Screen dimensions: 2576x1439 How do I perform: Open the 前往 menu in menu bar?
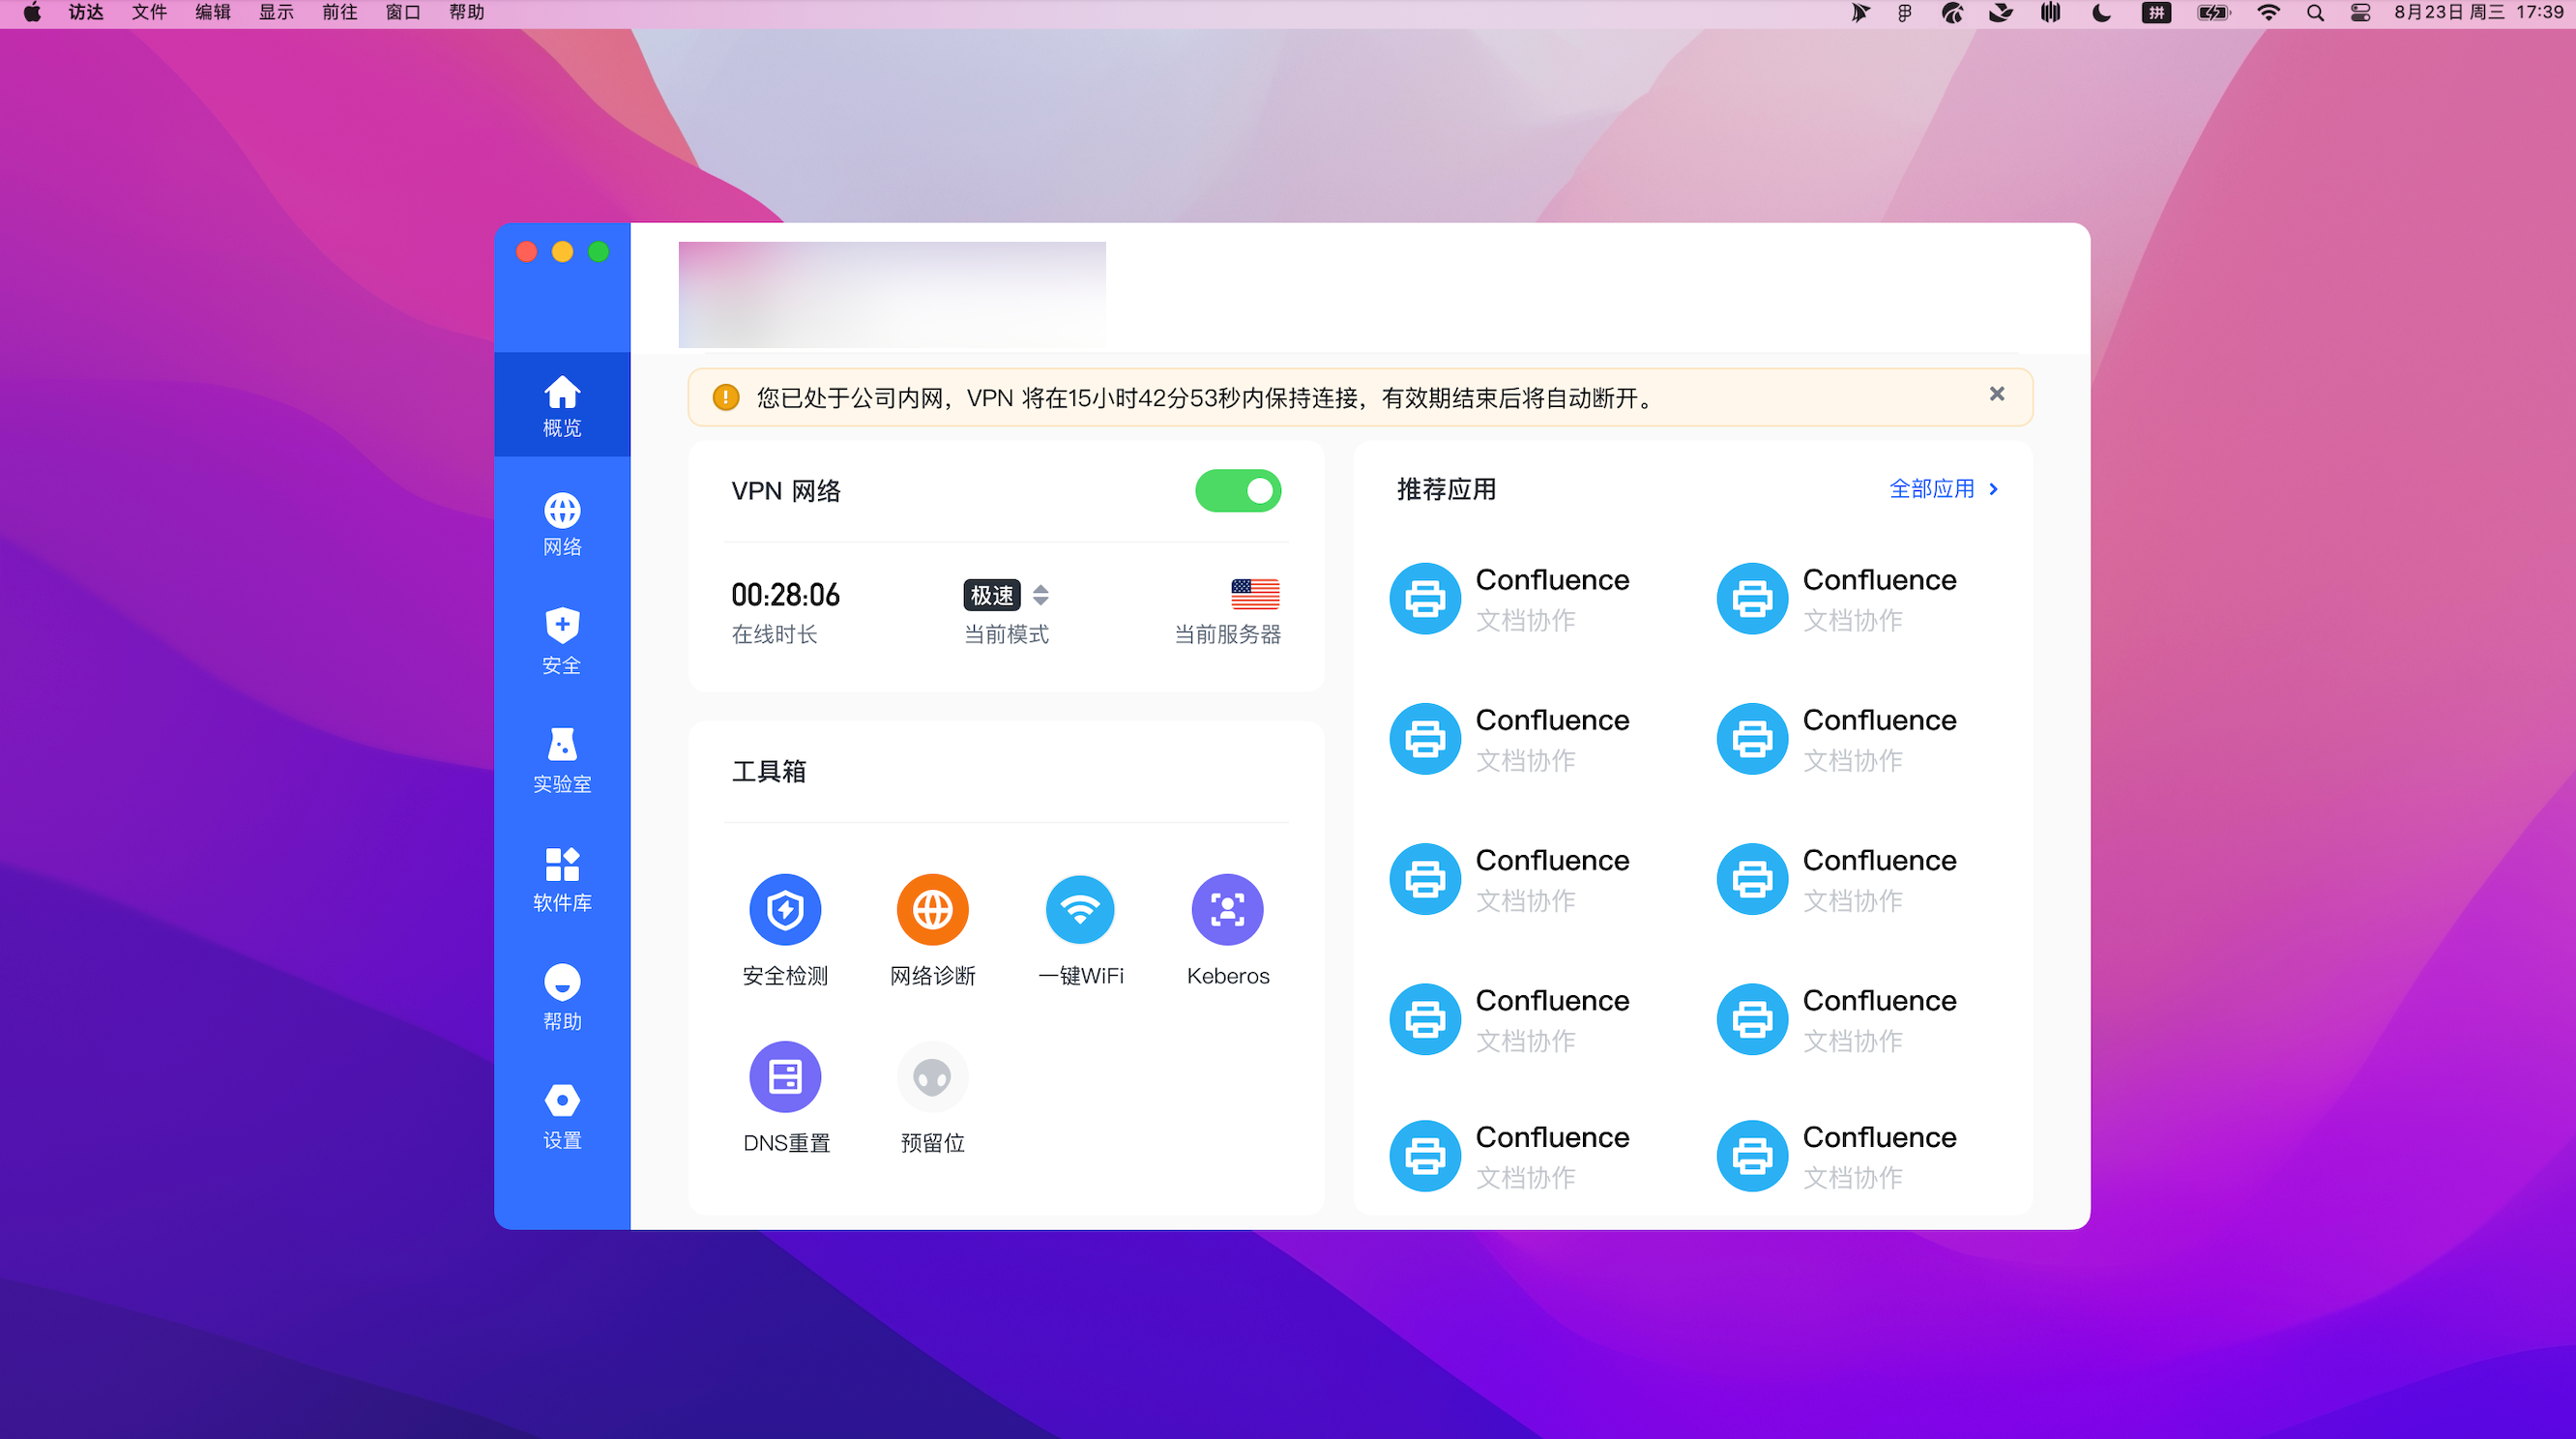[339, 13]
